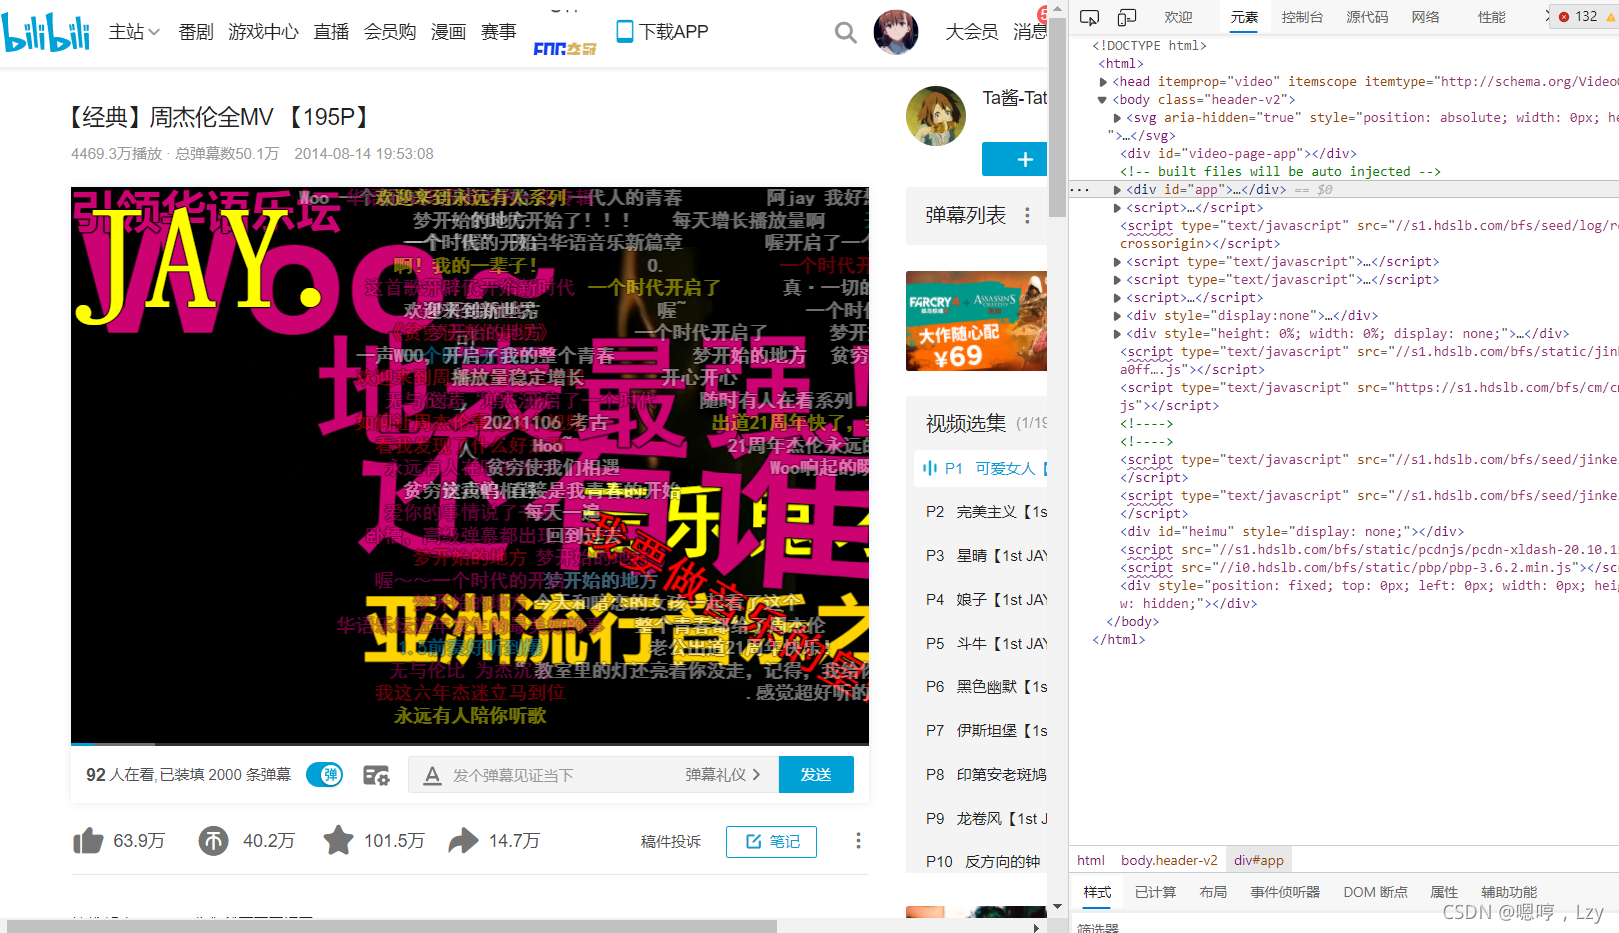Expand the div height 0% node
1619x933 pixels.
1117,334
